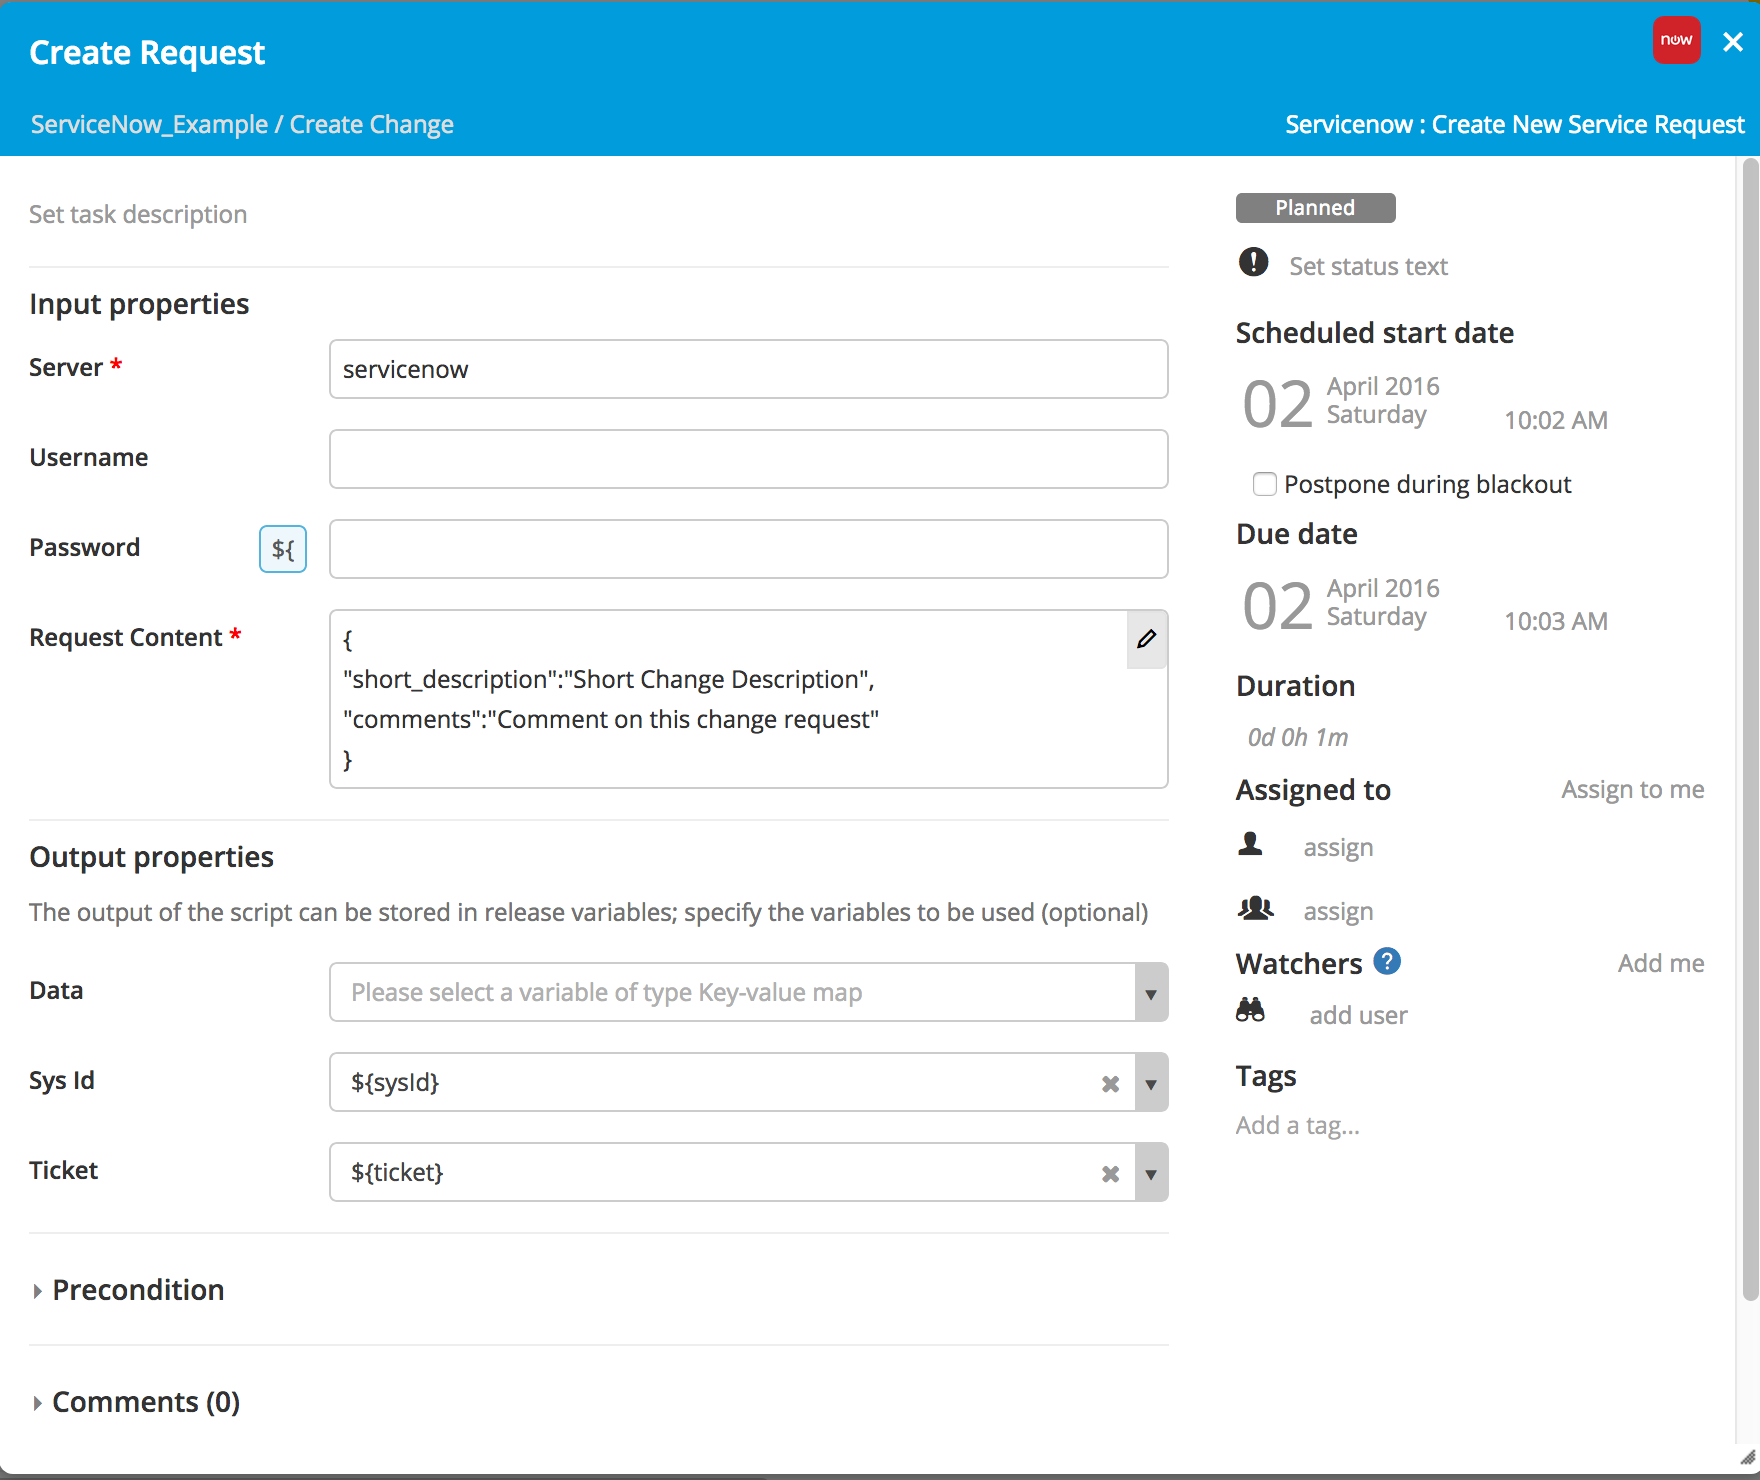Click 'add user' under Watchers
The height and width of the screenshot is (1480, 1760).
tap(1358, 1015)
